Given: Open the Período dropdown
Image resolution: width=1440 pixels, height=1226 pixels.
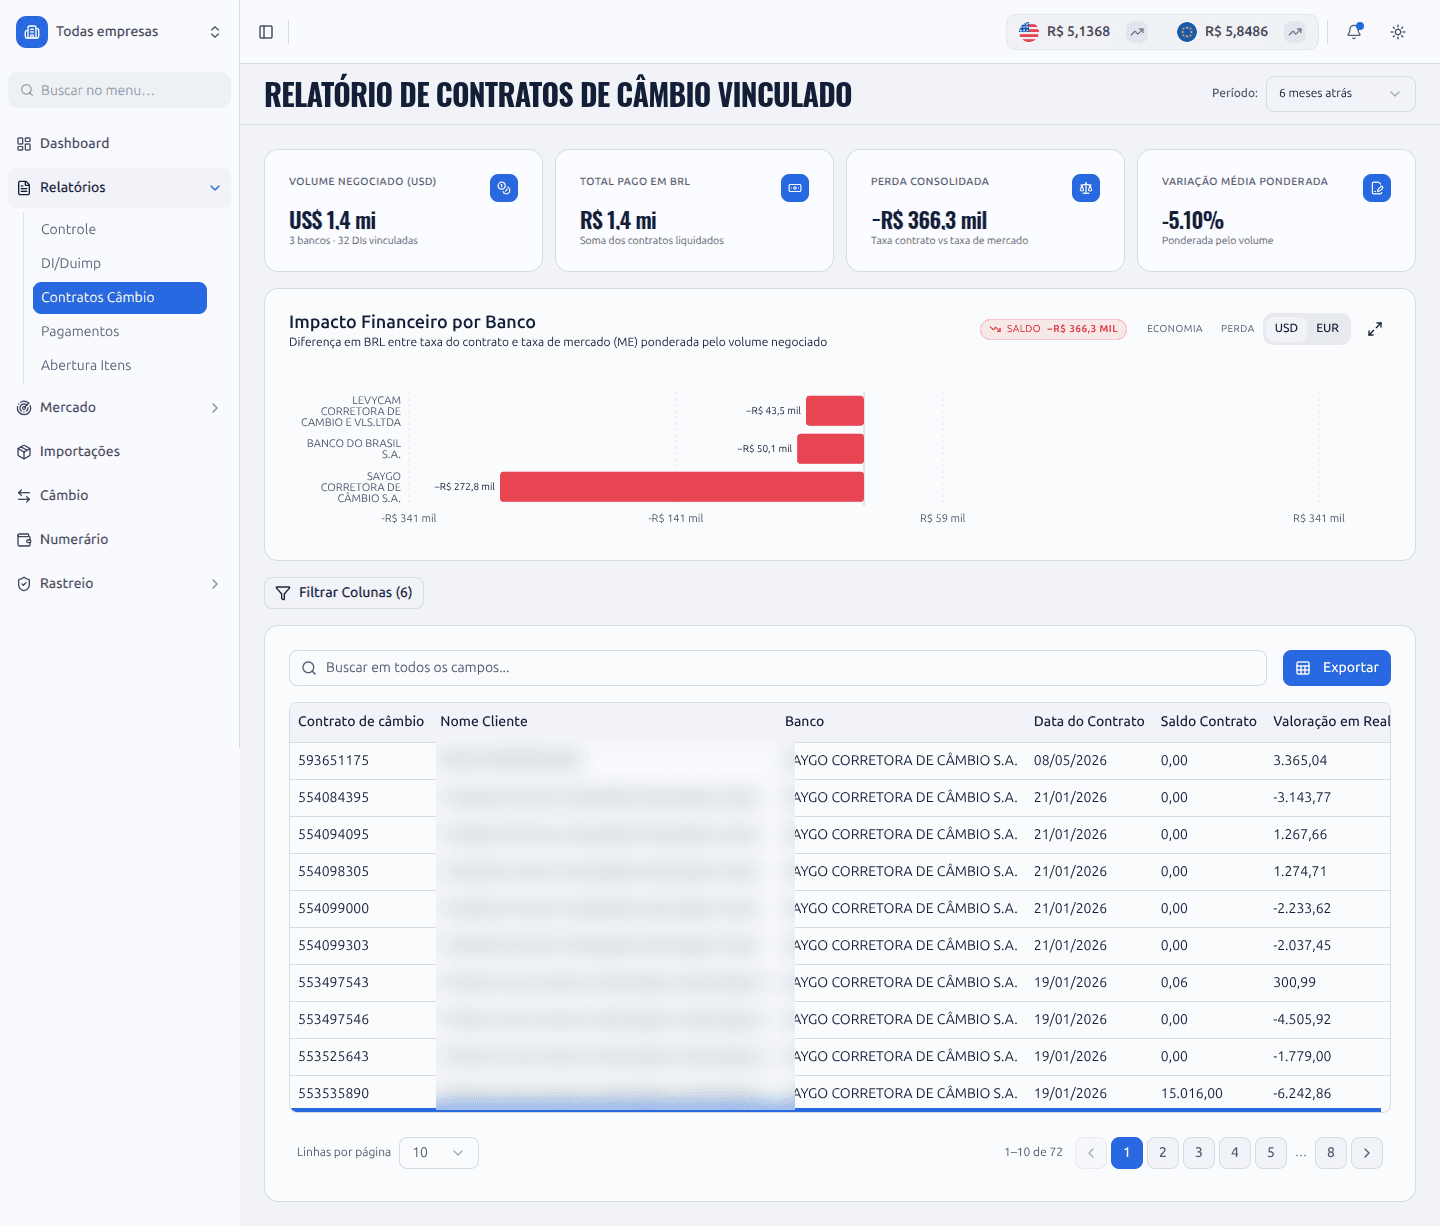Looking at the screenshot, I should pyautogui.click(x=1340, y=94).
